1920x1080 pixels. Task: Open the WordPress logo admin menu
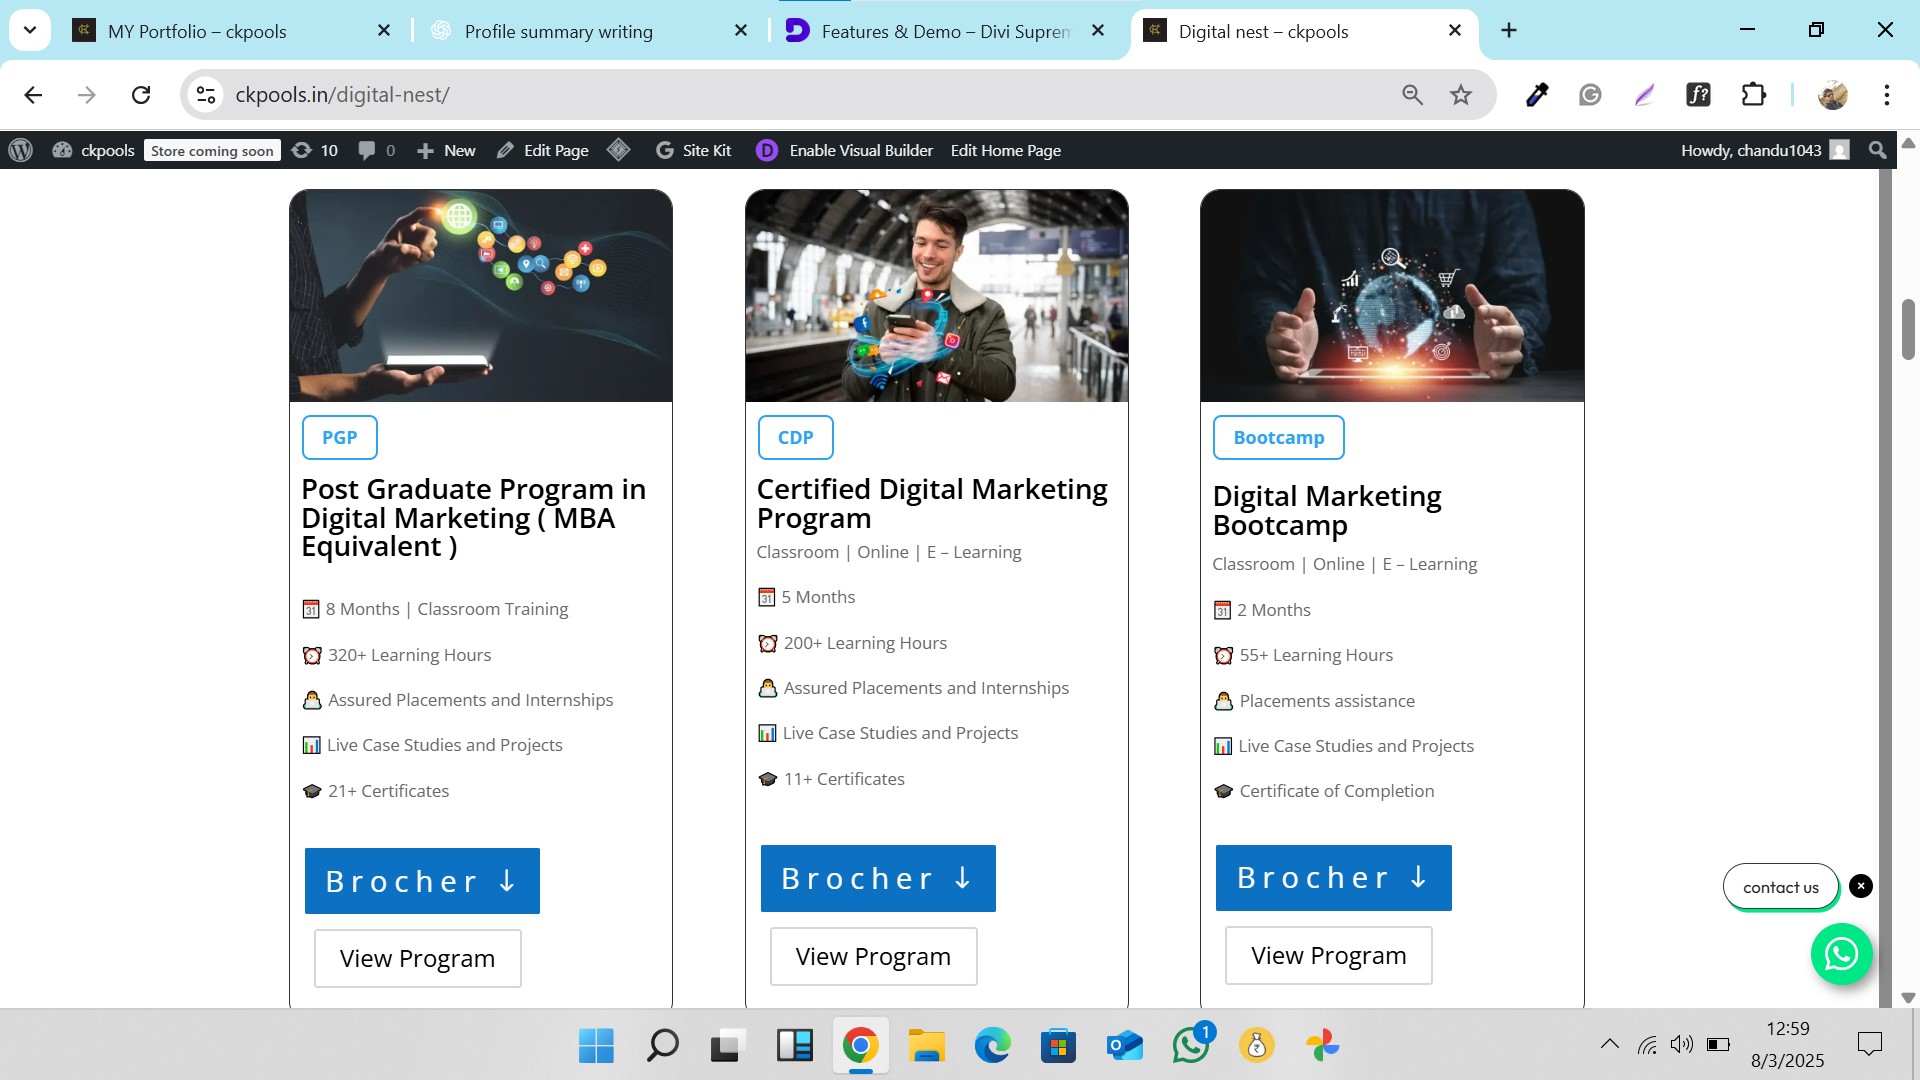pos(21,150)
